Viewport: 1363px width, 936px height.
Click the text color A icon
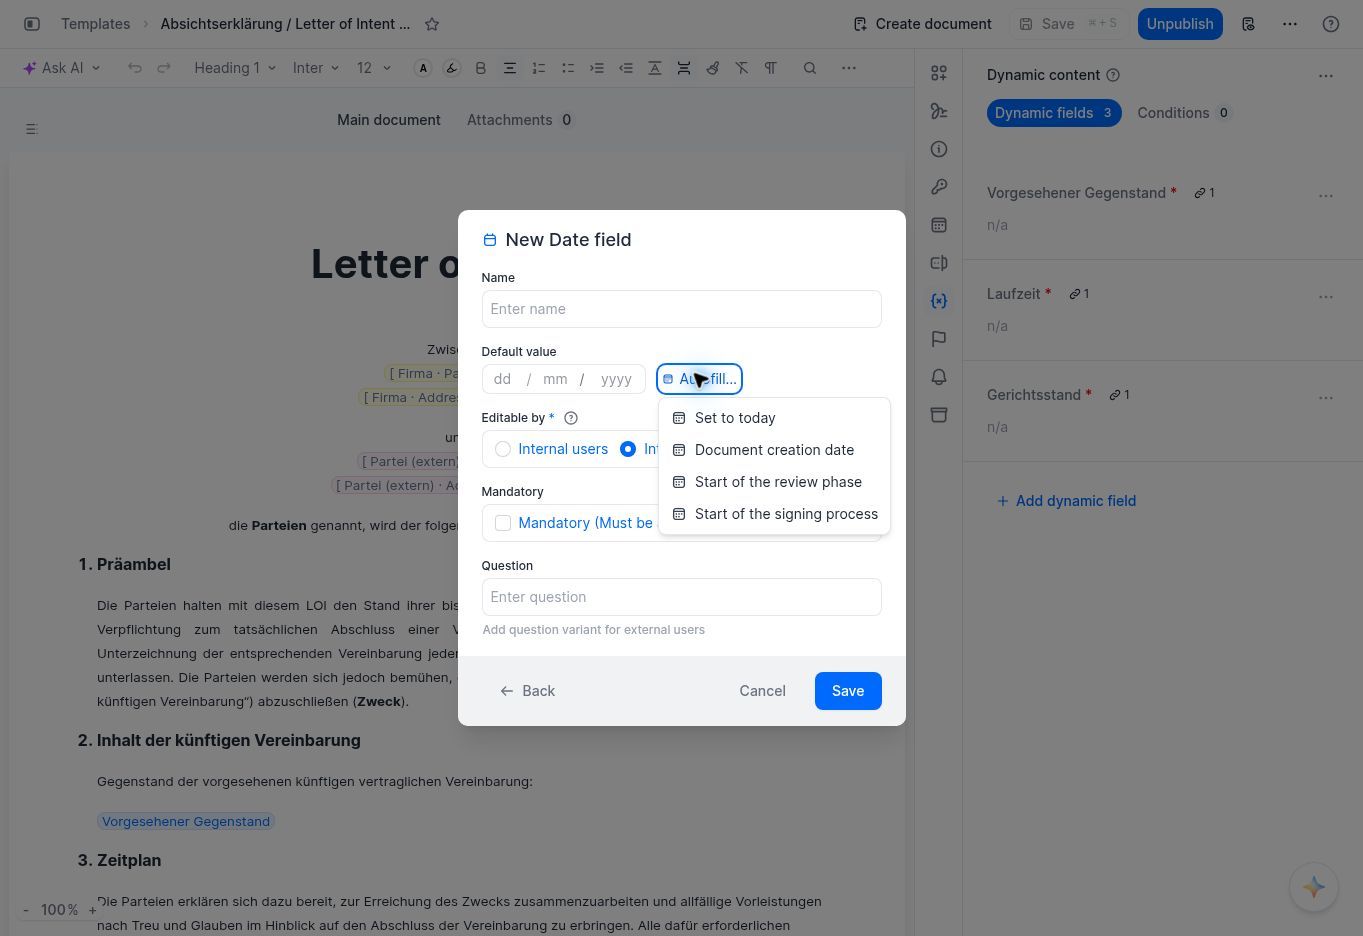point(423,68)
